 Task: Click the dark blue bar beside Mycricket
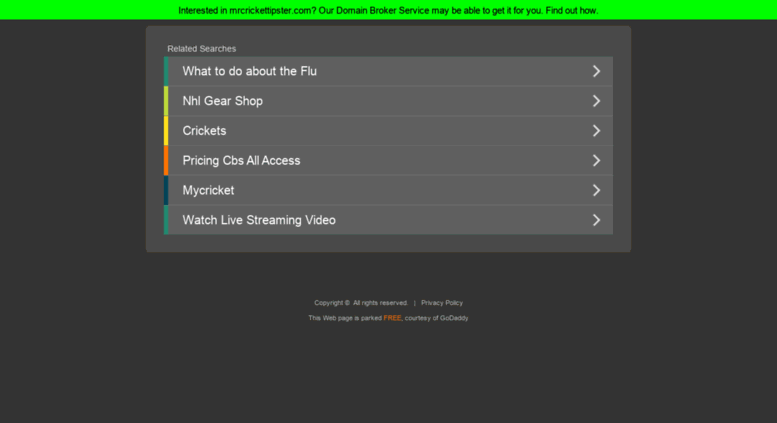(x=166, y=190)
